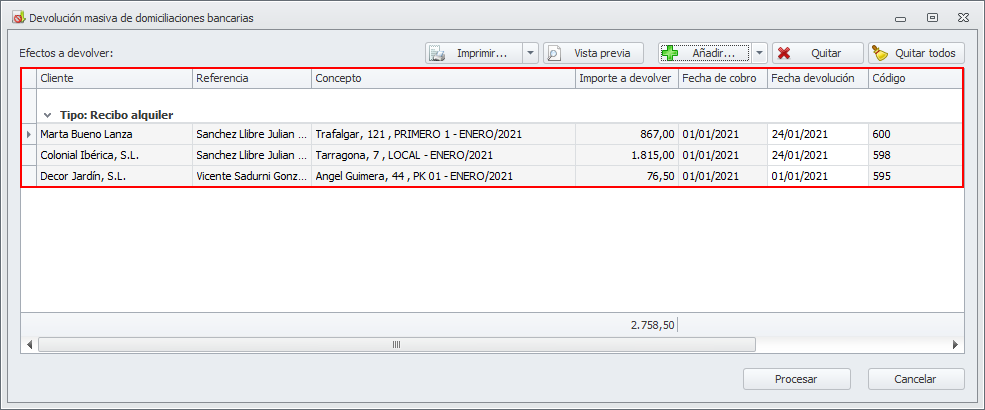
Task: Click the red X Quitar icon
Action: click(784, 53)
